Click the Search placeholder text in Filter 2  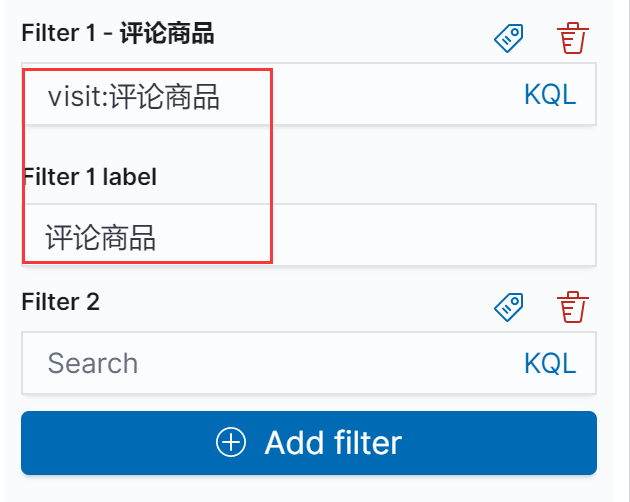[93, 363]
